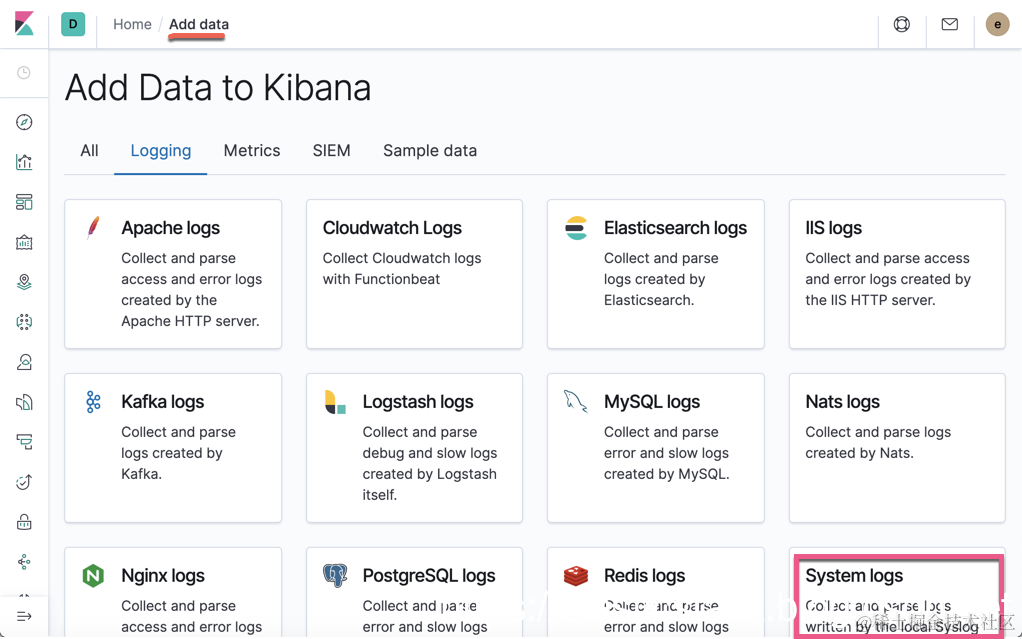Open Discover from the compass sidebar icon

click(24, 122)
